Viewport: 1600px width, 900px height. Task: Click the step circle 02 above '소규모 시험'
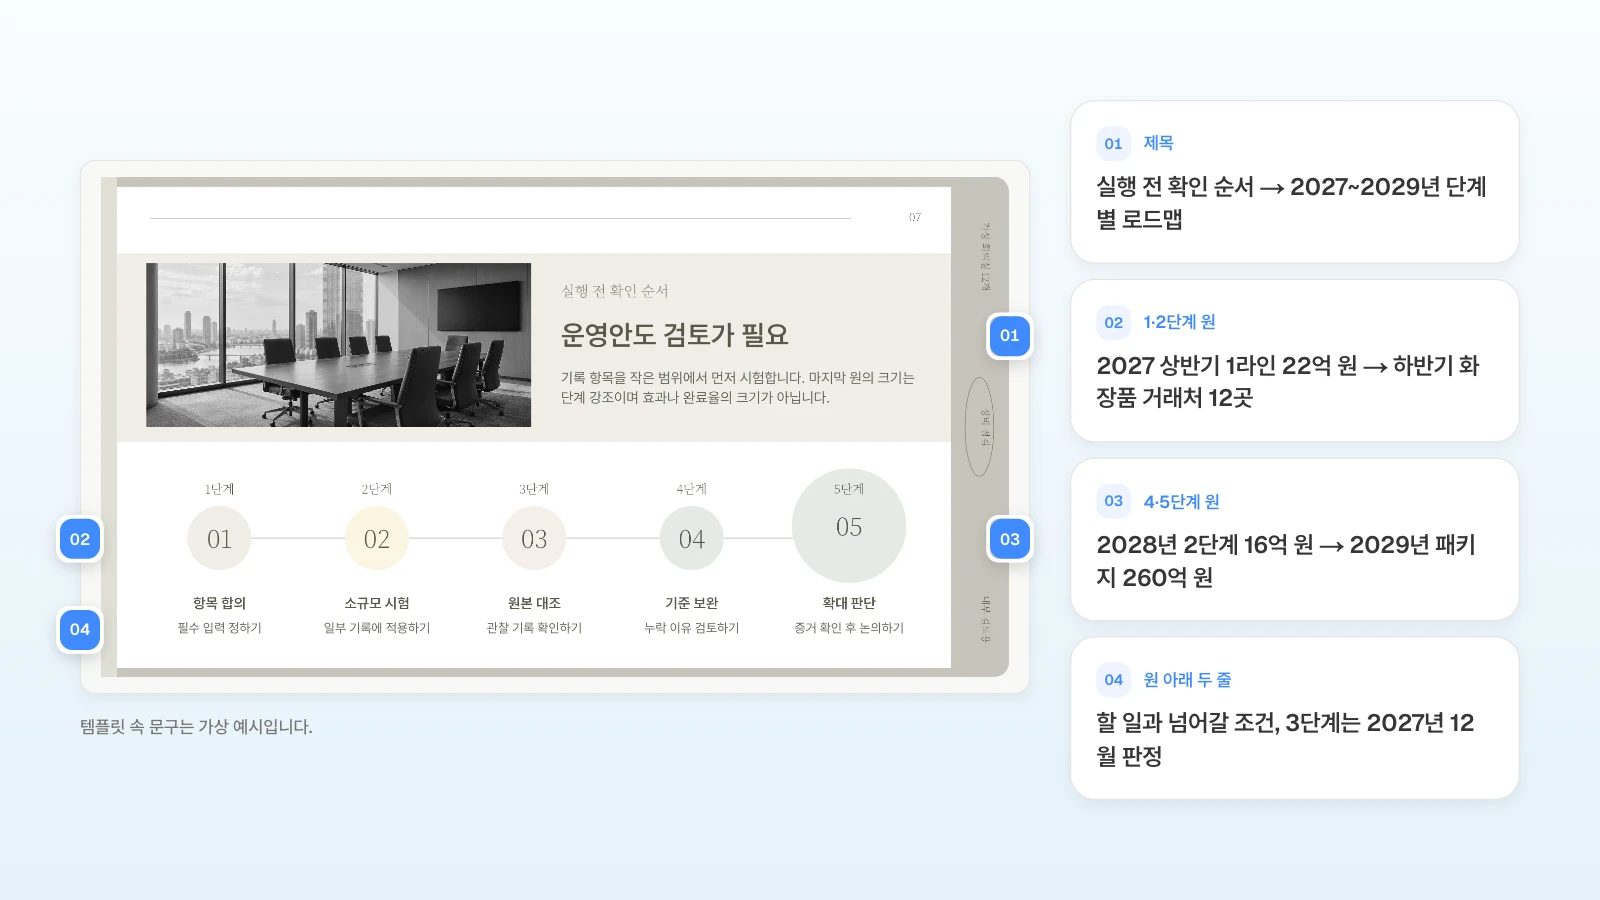click(377, 539)
